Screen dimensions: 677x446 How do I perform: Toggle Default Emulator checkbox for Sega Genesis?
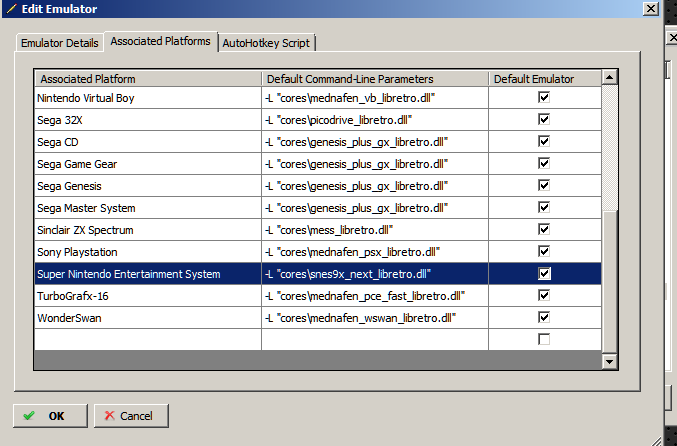click(x=544, y=185)
